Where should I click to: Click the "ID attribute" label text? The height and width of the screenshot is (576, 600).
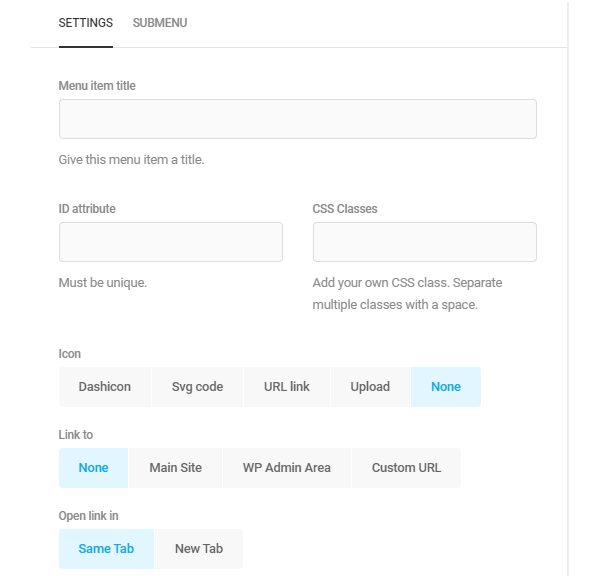click(87, 209)
